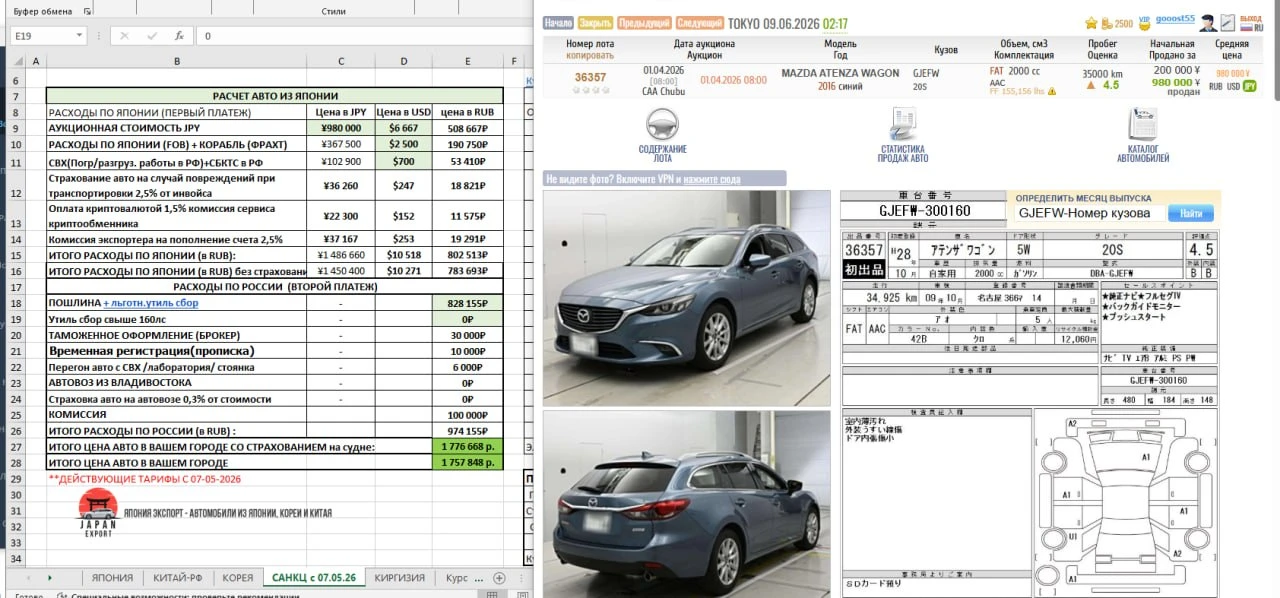Switch to the ЯПОНИЯ sheet tab

112,578
